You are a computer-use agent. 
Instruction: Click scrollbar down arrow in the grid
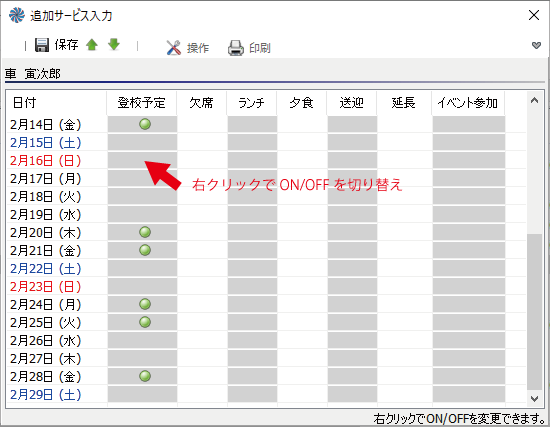[534, 399]
